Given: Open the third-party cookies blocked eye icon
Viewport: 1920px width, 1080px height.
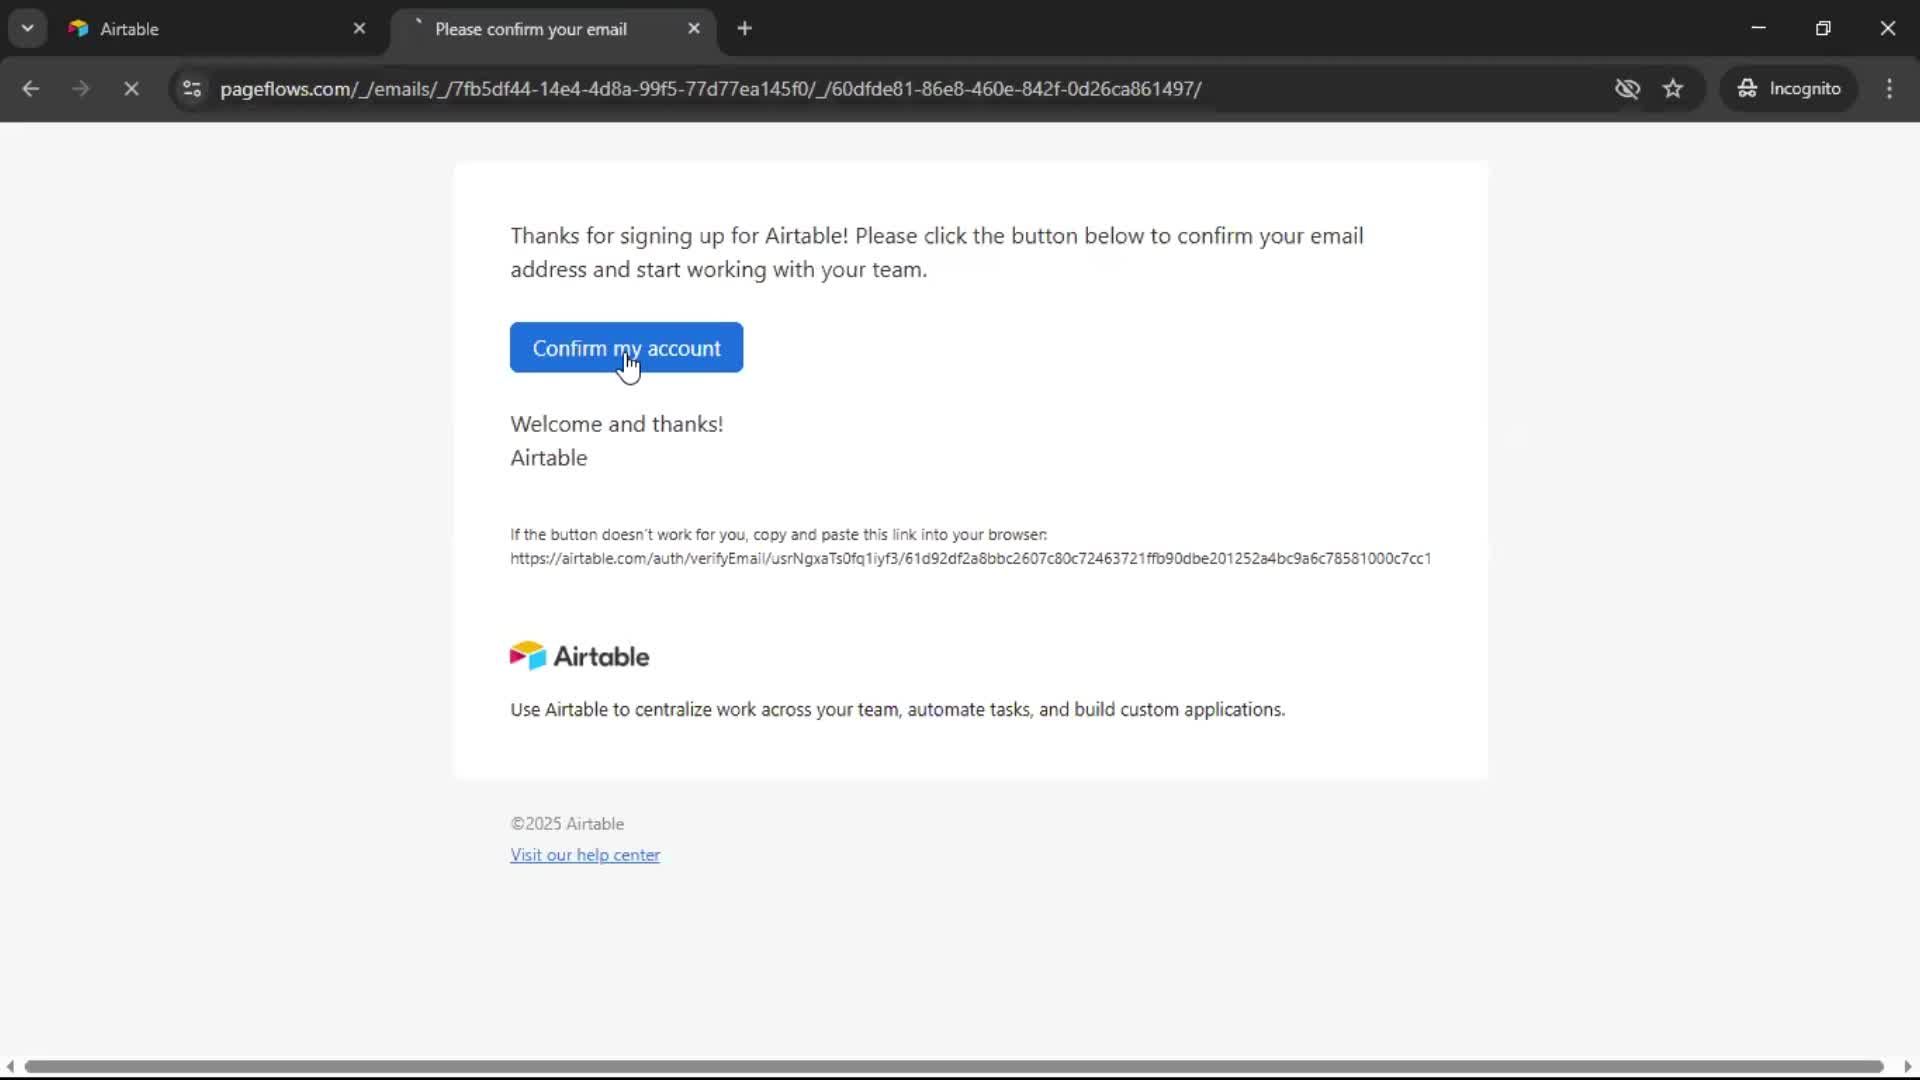Looking at the screenshot, I should pyautogui.click(x=1627, y=89).
